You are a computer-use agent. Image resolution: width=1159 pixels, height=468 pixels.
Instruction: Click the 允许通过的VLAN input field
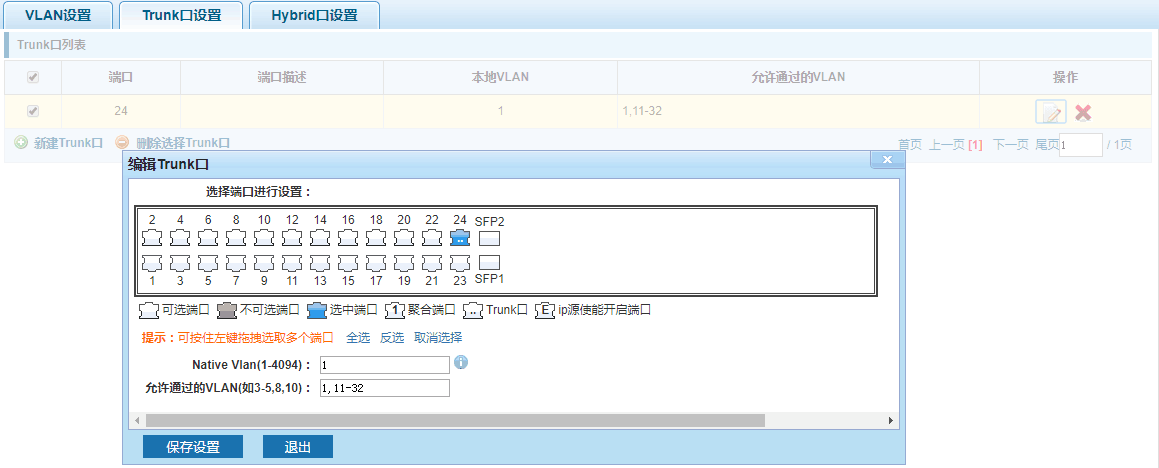coord(384,388)
